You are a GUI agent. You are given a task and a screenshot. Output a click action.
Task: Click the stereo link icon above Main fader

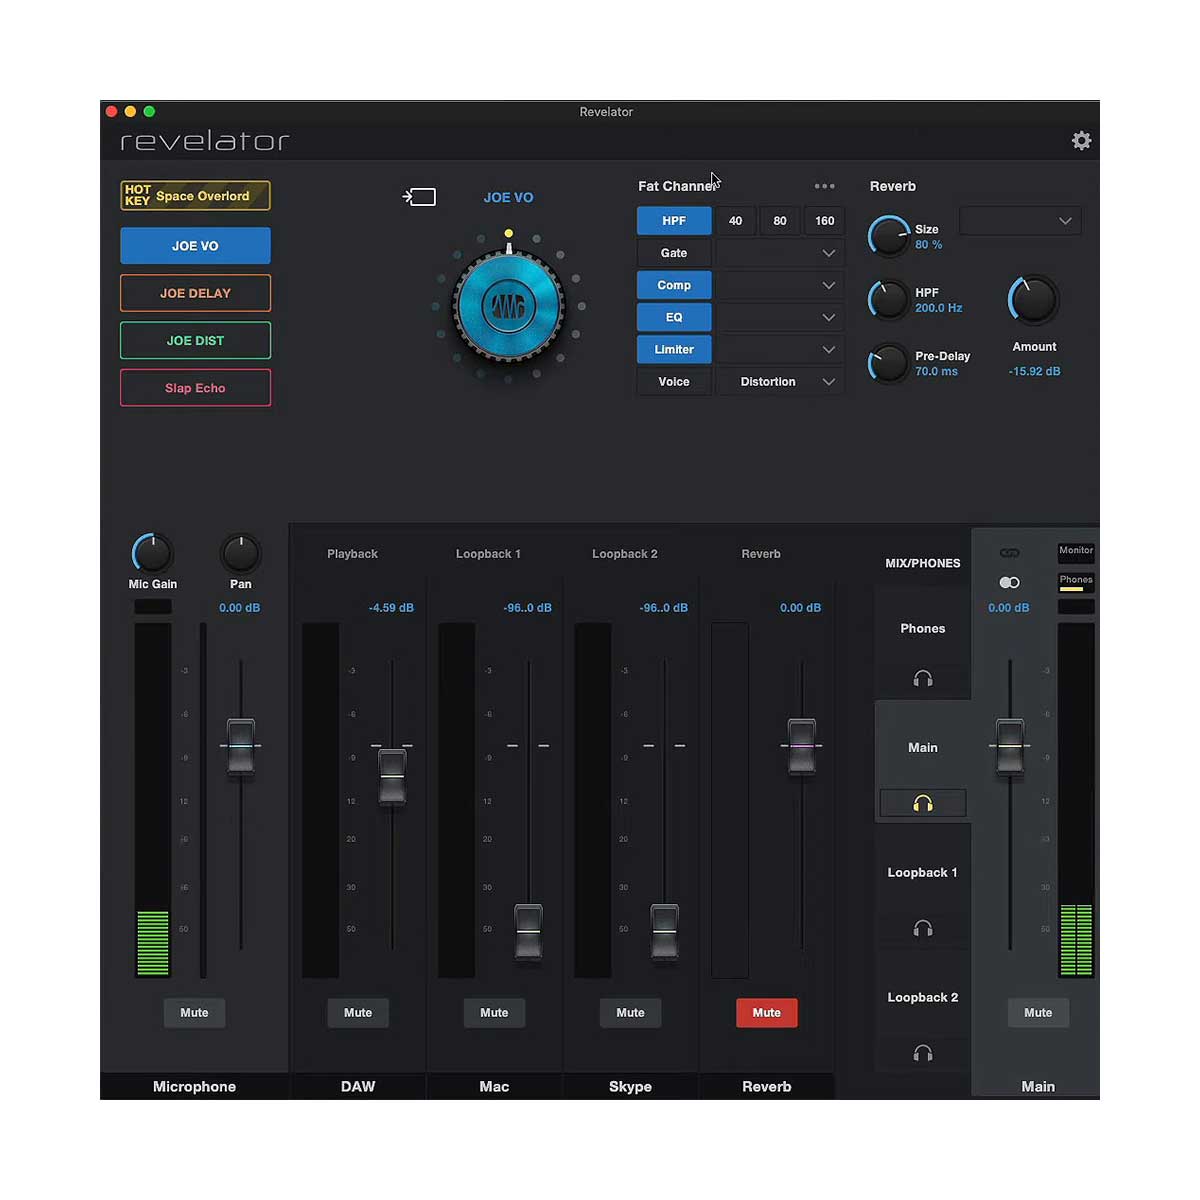(1009, 553)
